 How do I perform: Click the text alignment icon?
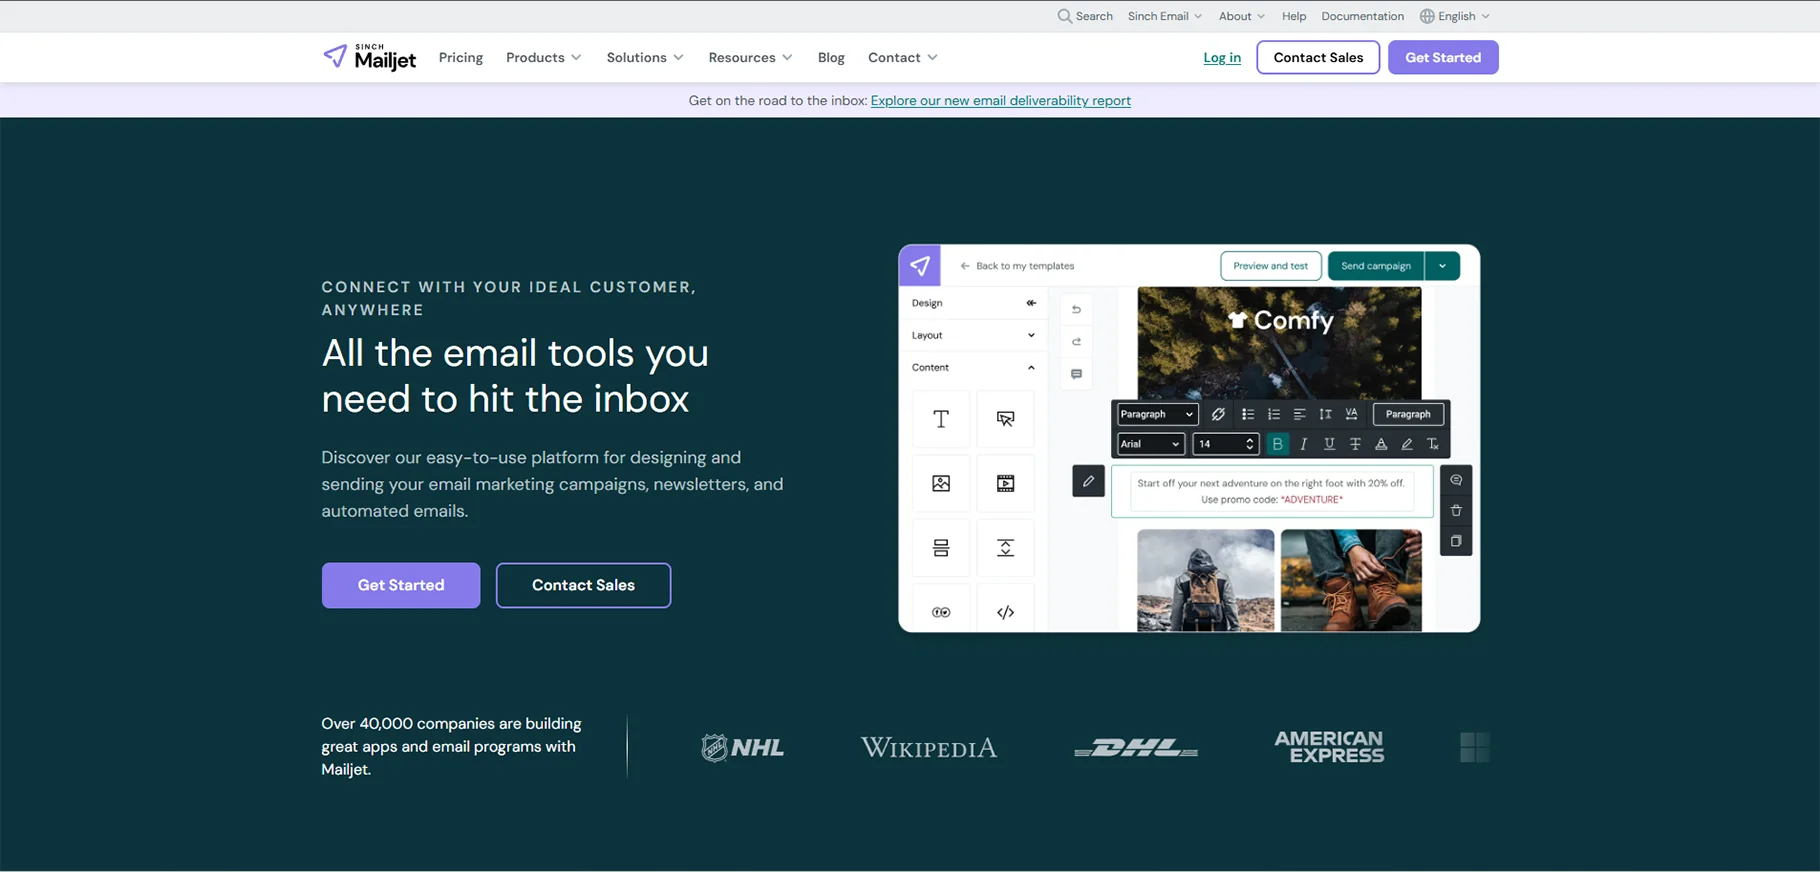pyautogui.click(x=1299, y=414)
